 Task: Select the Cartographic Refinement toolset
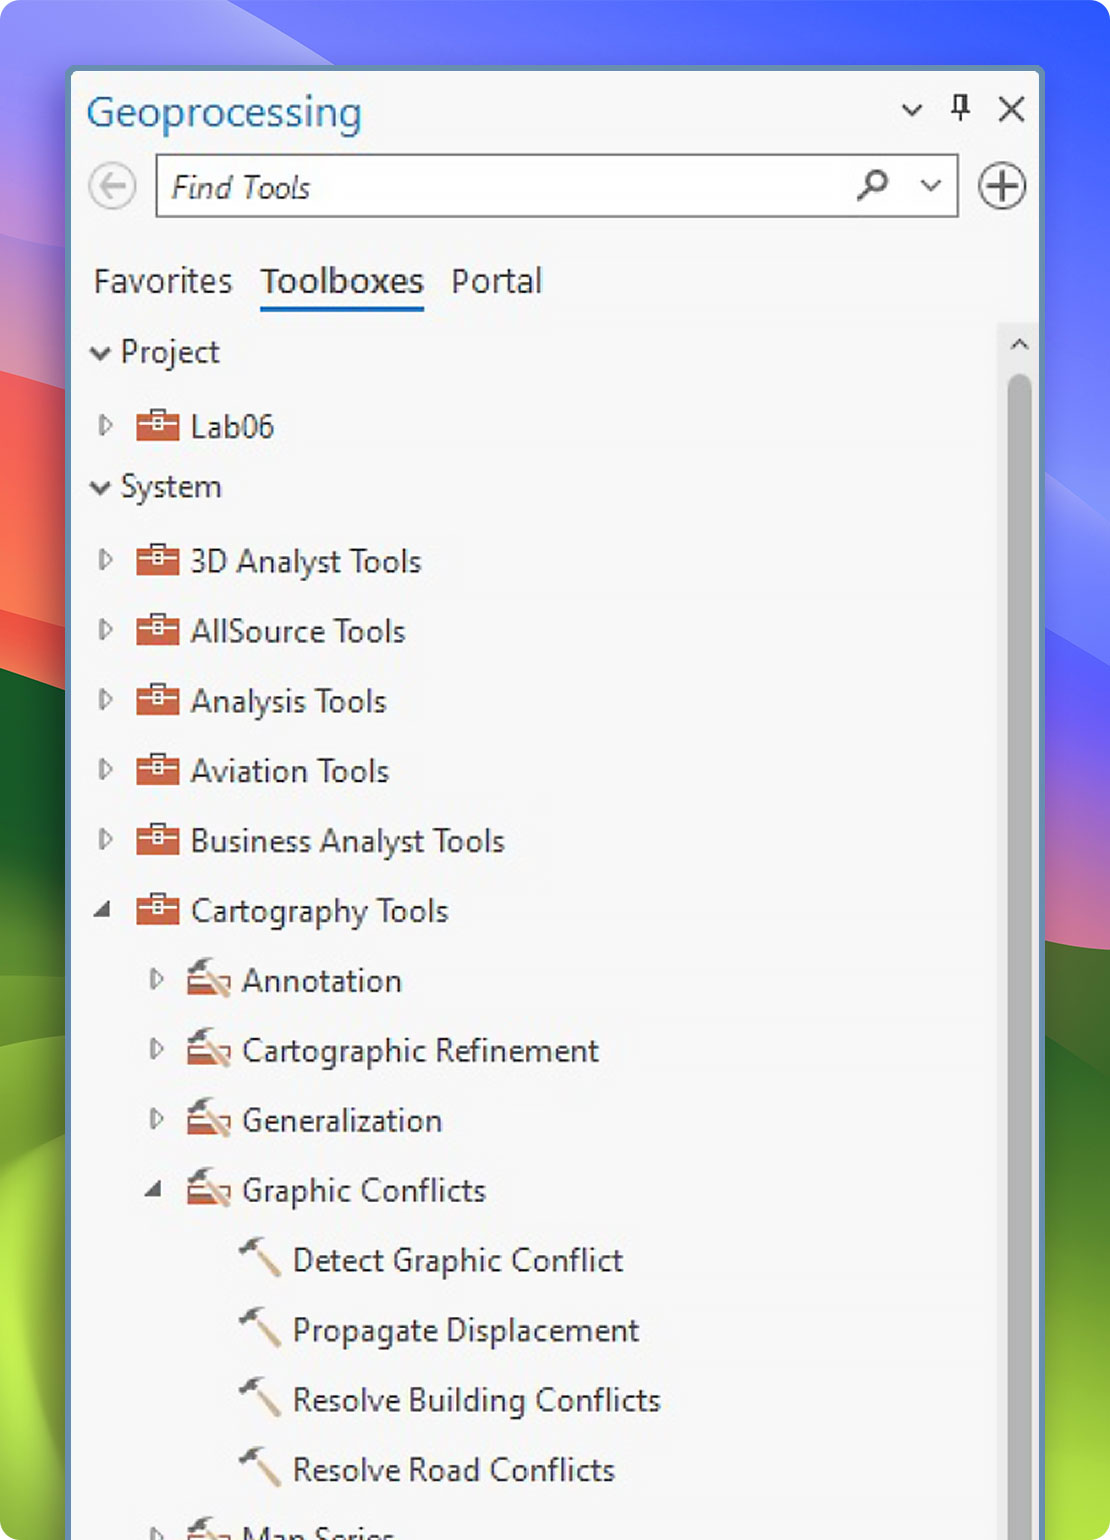pyautogui.click(x=420, y=1050)
